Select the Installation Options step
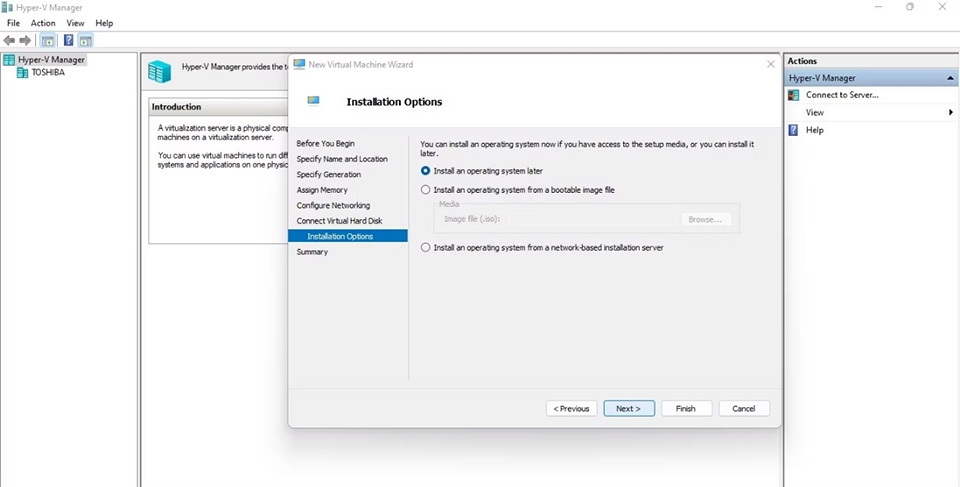Screen dimensions: 960x487 tap(348, 236)
